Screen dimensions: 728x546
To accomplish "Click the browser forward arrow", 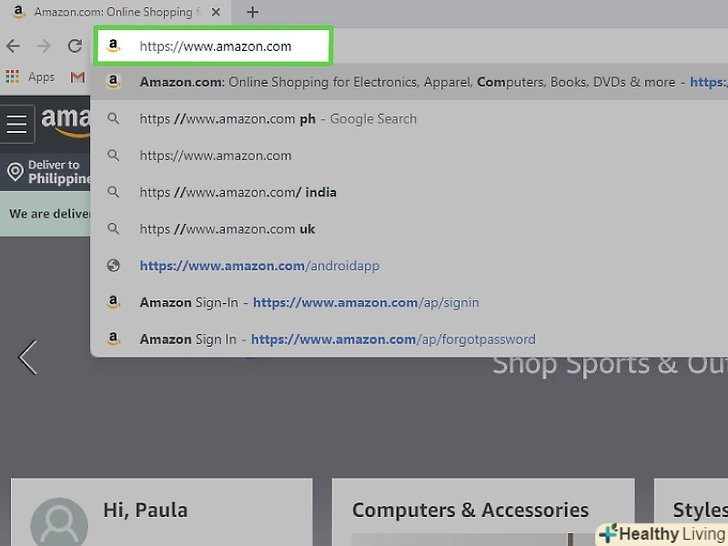I will [44, 46].
